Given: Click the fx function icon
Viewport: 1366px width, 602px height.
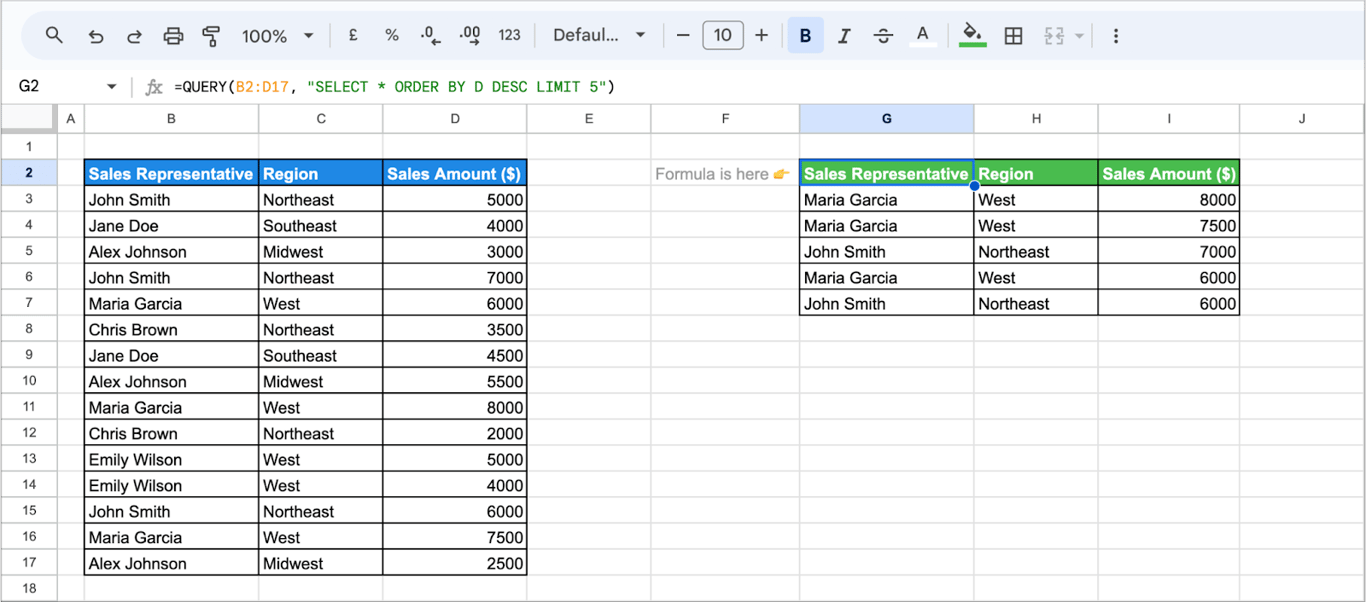Looking at the screenshot, I should 153,87.
